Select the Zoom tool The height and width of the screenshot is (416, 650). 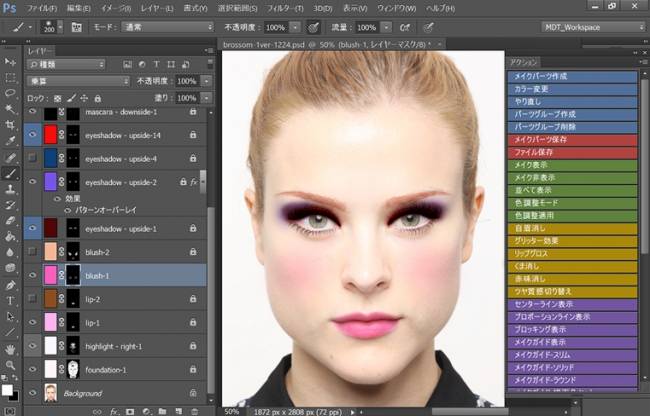10,365
